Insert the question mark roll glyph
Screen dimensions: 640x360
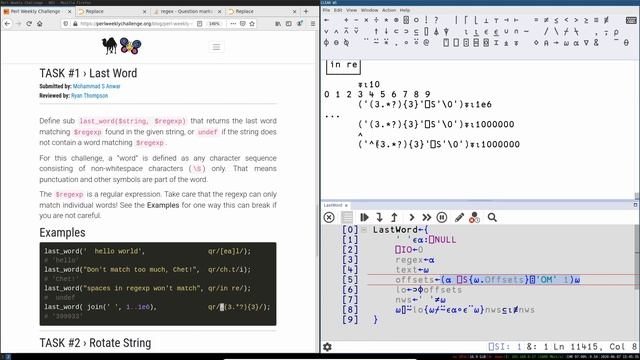tap(436, 20)
